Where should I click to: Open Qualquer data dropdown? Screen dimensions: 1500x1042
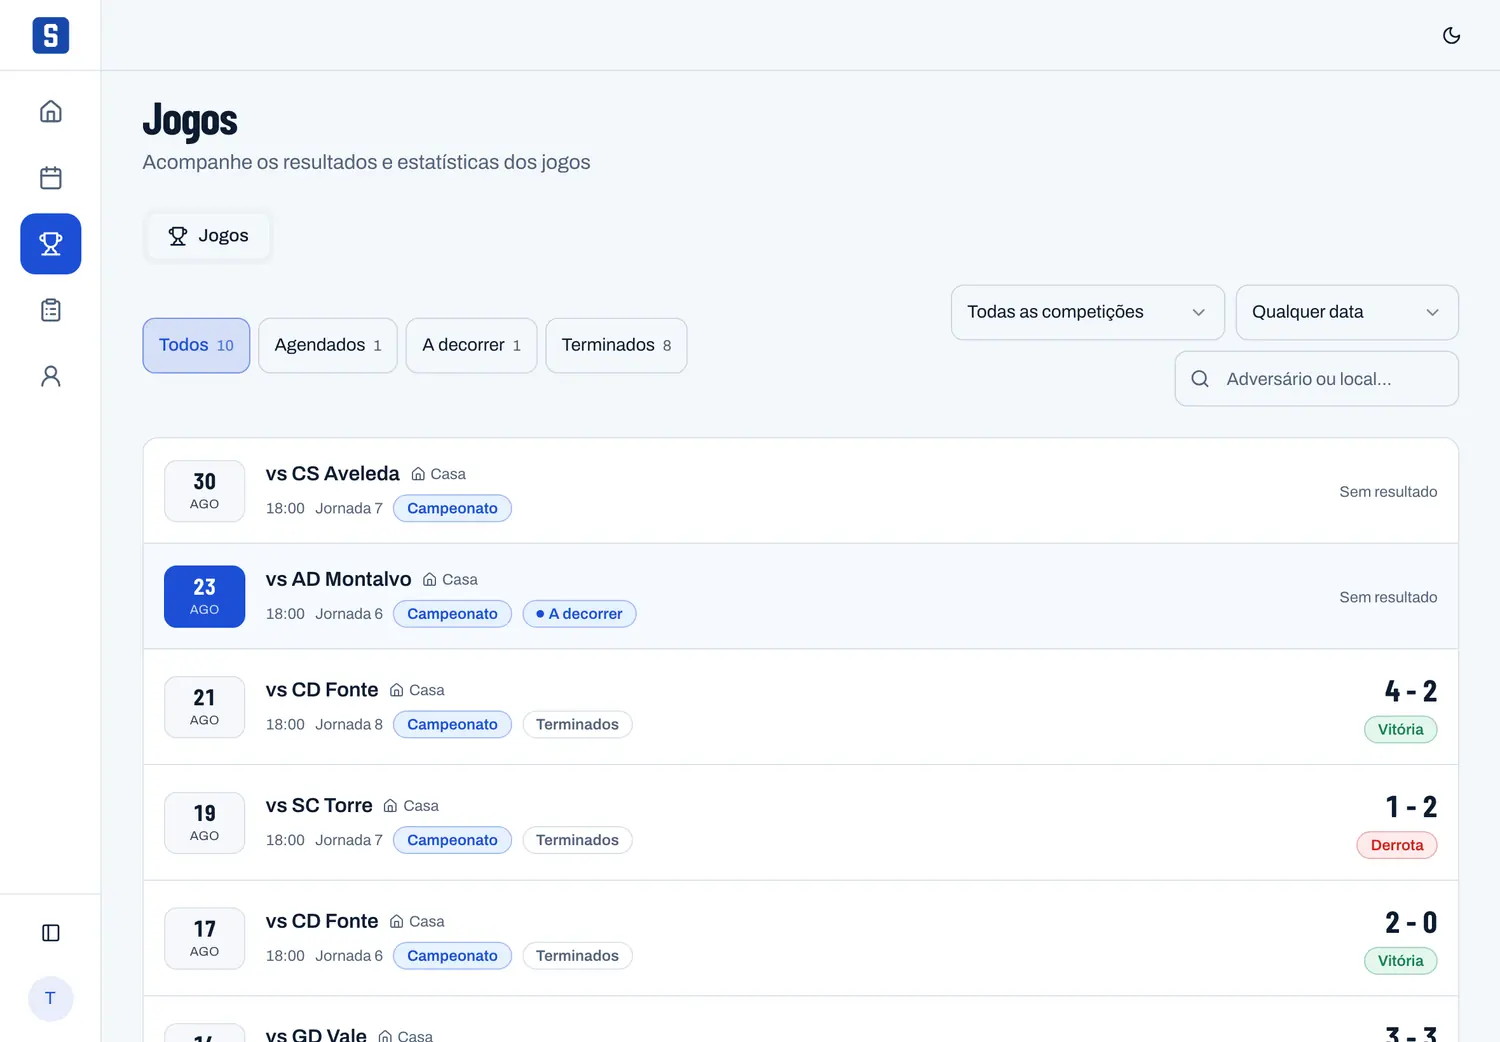tap(1347, 312)
